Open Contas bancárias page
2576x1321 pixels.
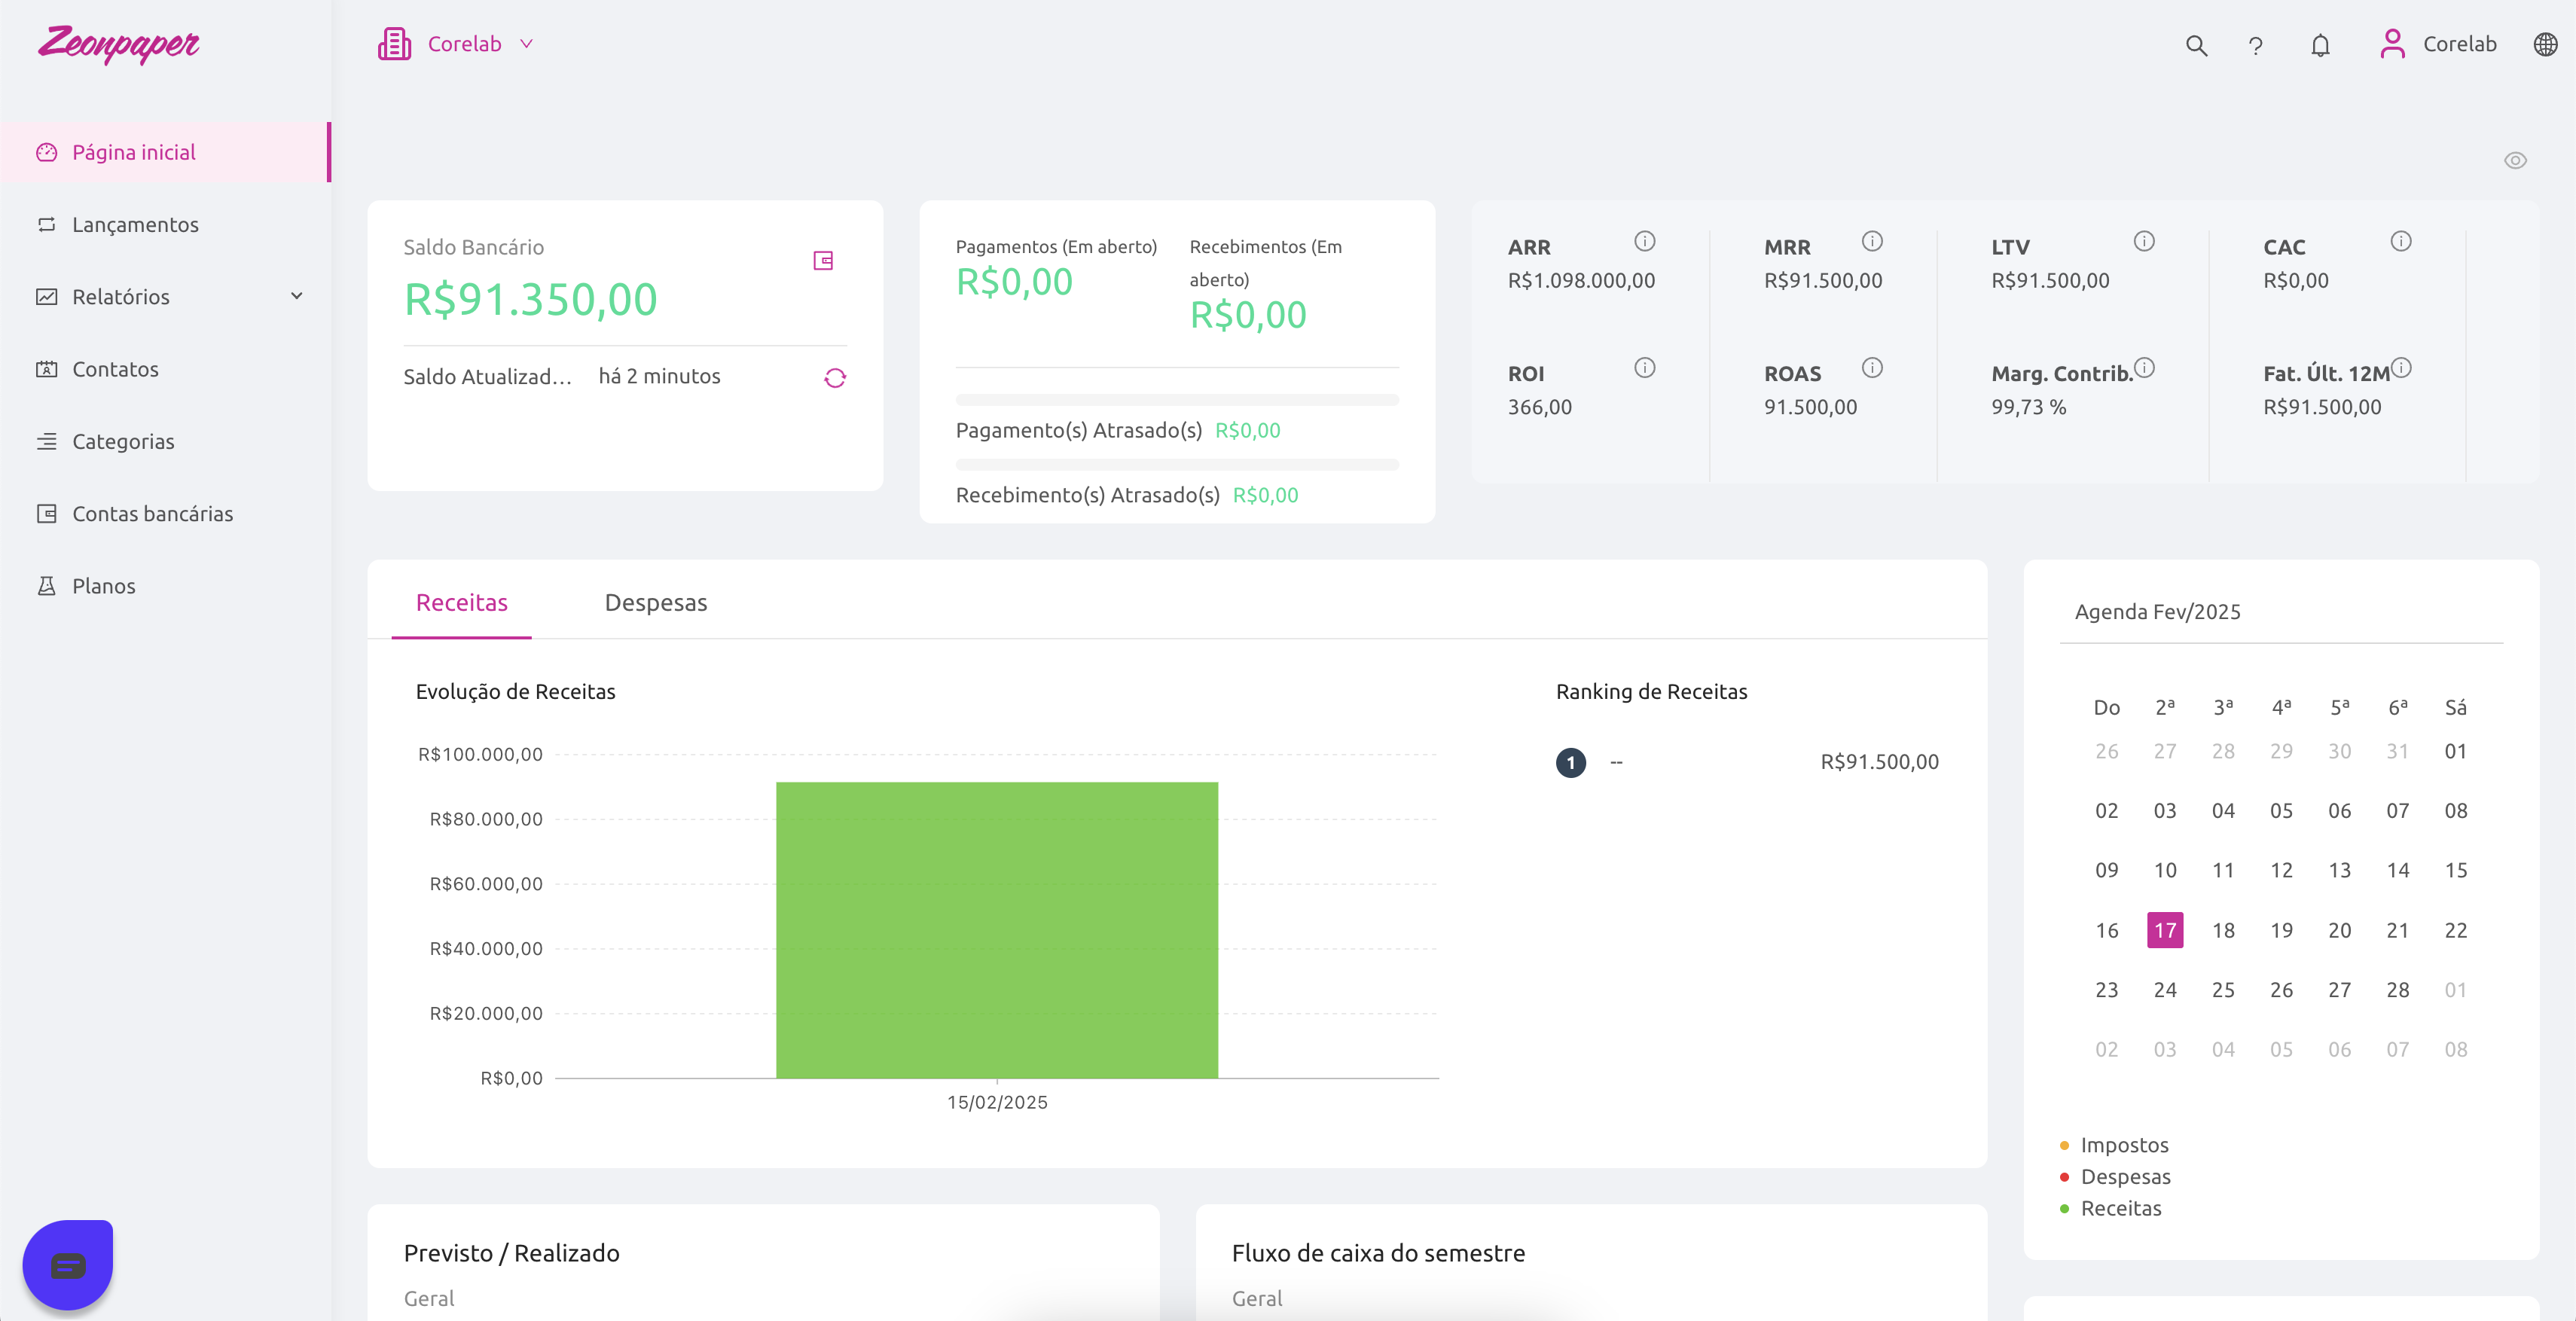[x=152, y=514]
